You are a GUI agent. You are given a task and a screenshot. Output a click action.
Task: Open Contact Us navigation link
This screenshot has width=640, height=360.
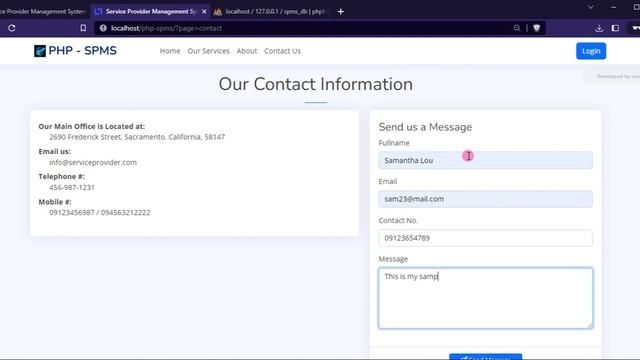click(x=282, y=51)
